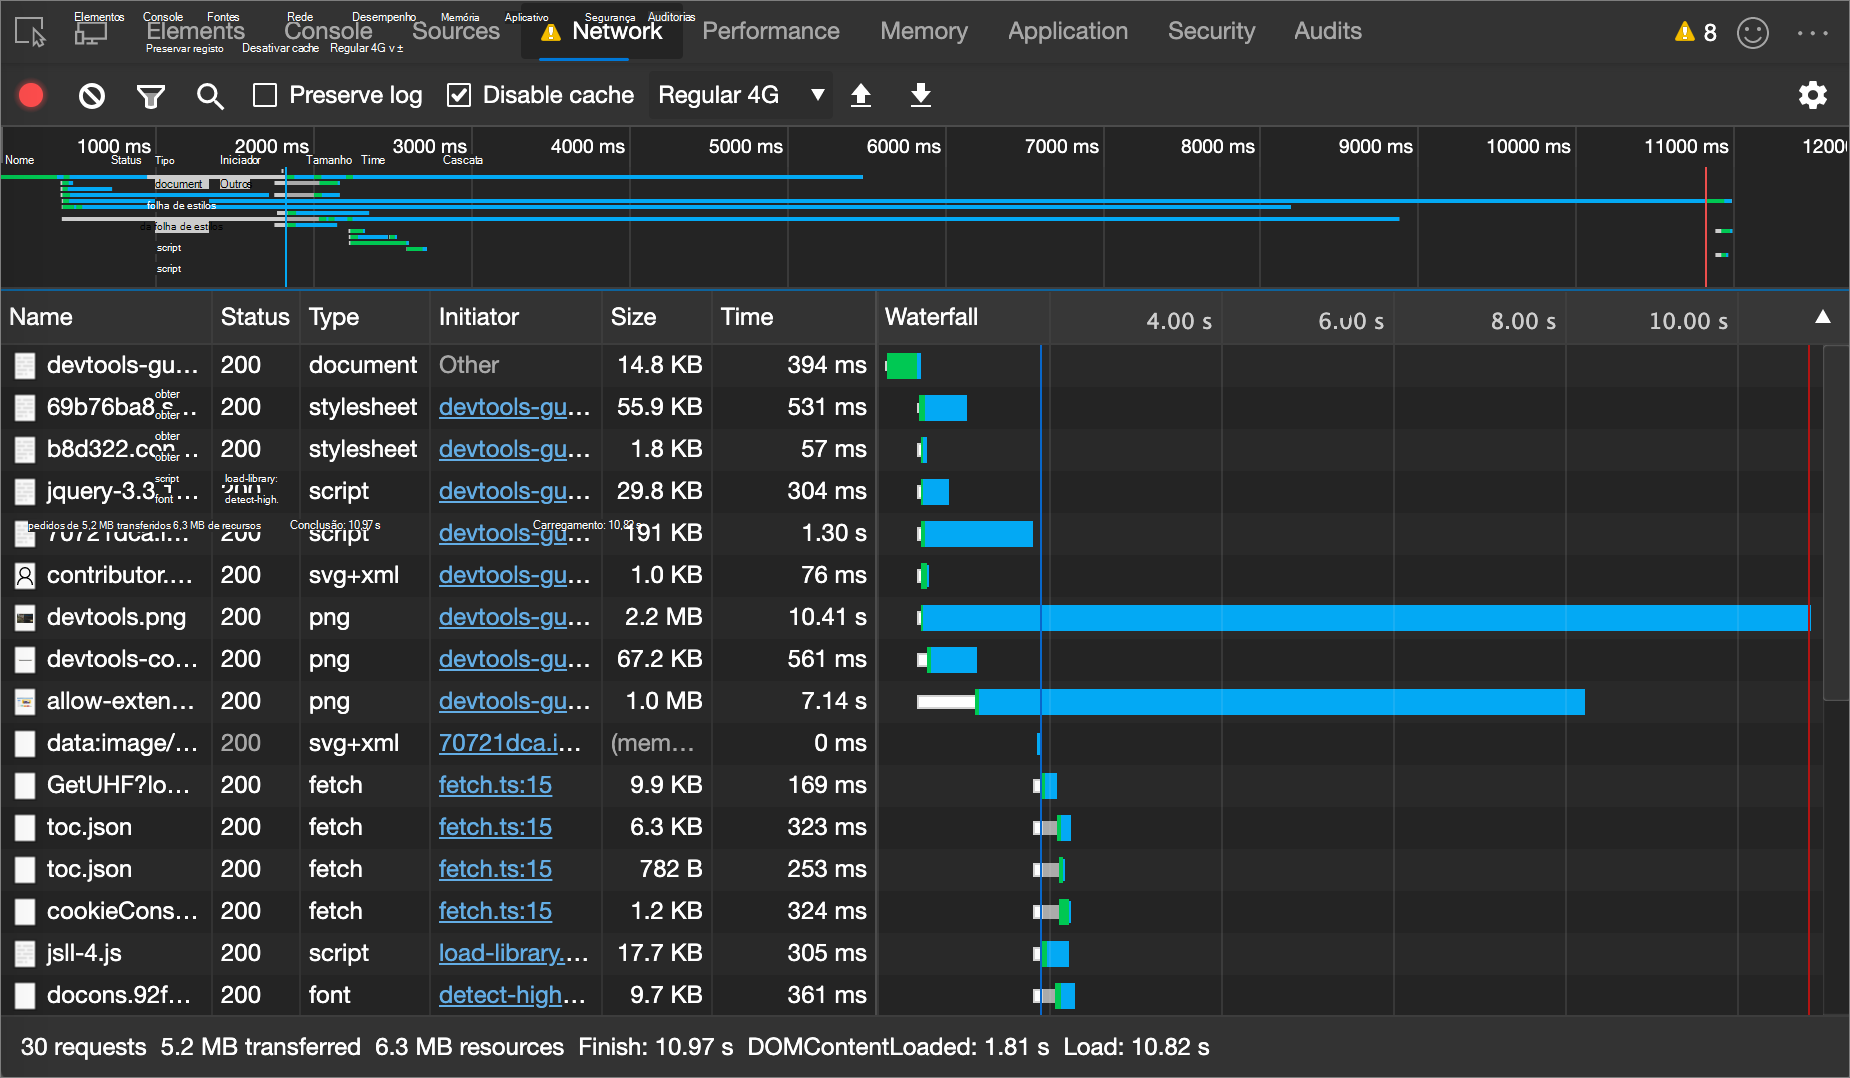Open the feedback smiley face

1753,33
